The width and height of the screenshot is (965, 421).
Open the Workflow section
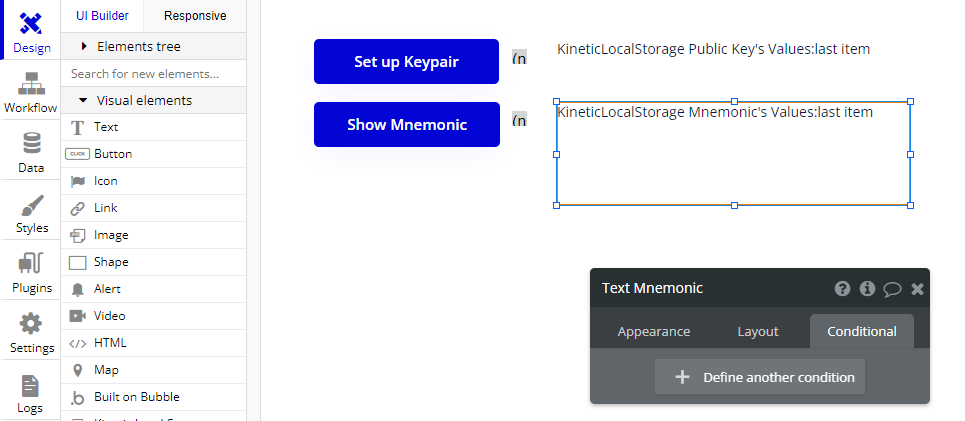(30, 92)
